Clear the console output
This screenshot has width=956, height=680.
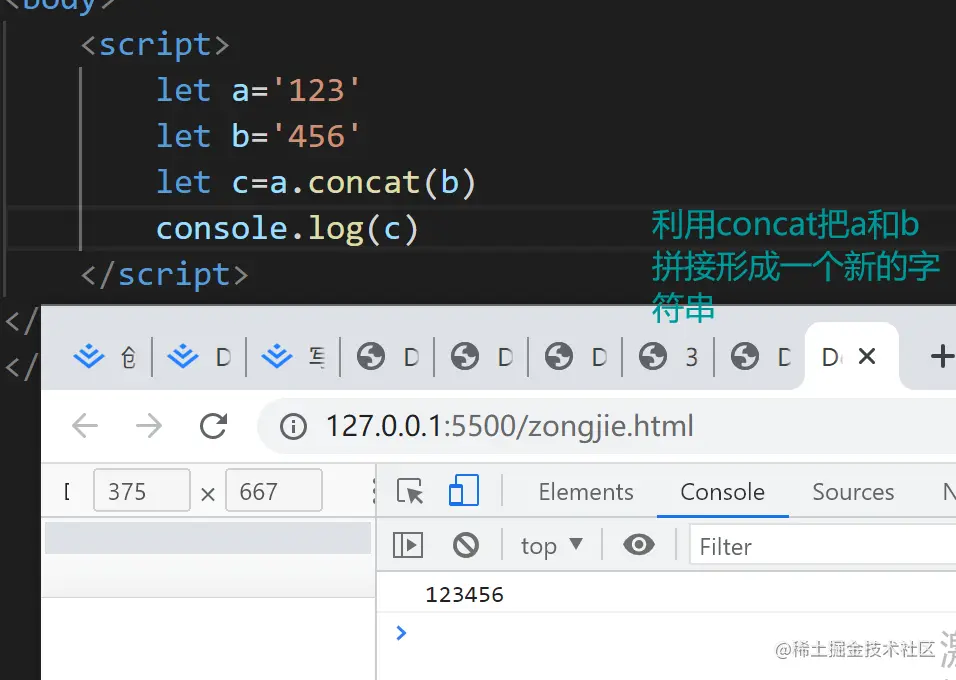point(466,545)
